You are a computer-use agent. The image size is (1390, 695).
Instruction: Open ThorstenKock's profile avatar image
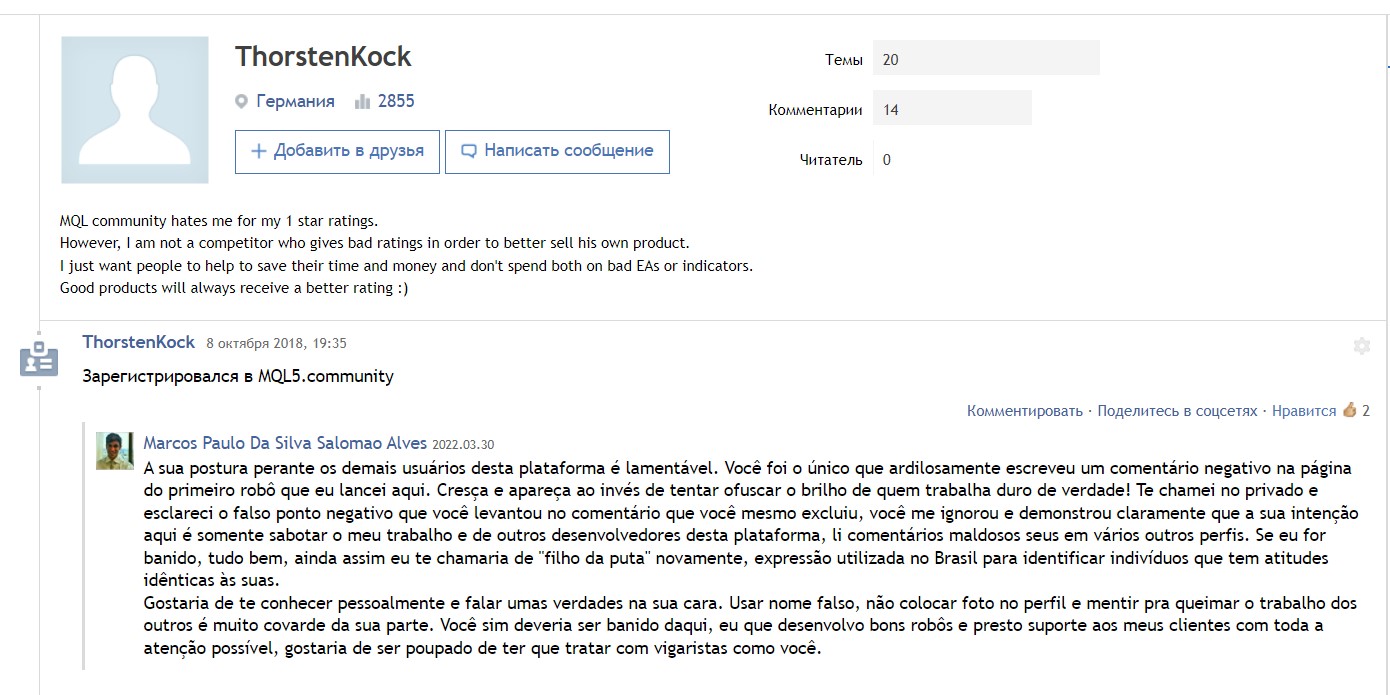coord(135,110)
